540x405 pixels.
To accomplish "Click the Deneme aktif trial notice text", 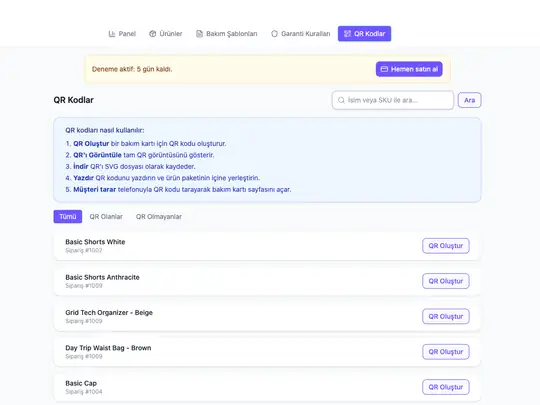I will (x=132, y=69).
